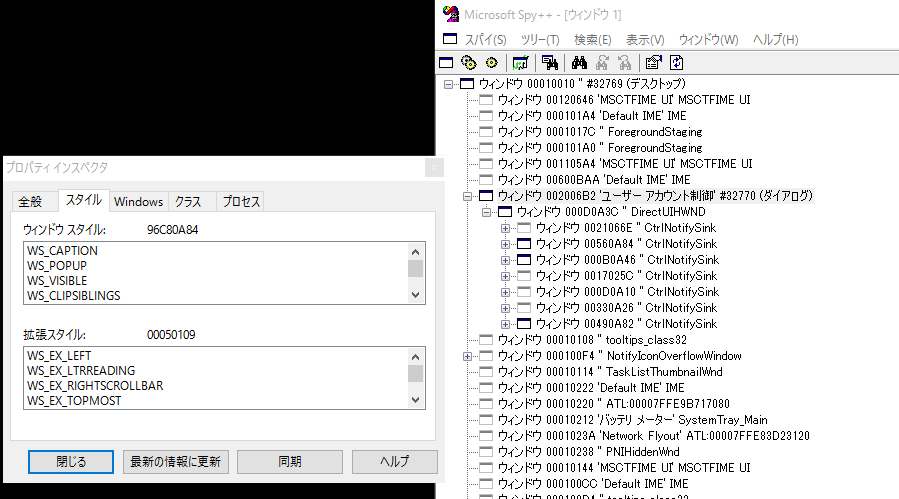Image resolution: width=899 pixels, height=499 pixels.
Task: Switch to the プロセス tab
Action: click(x=241, y=201)
